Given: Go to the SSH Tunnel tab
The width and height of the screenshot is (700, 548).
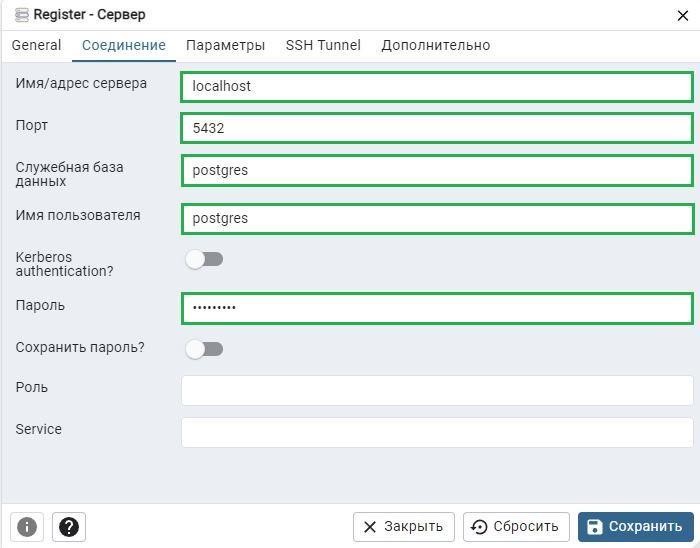Looking at the screenshot, I should tap(323, 45).
